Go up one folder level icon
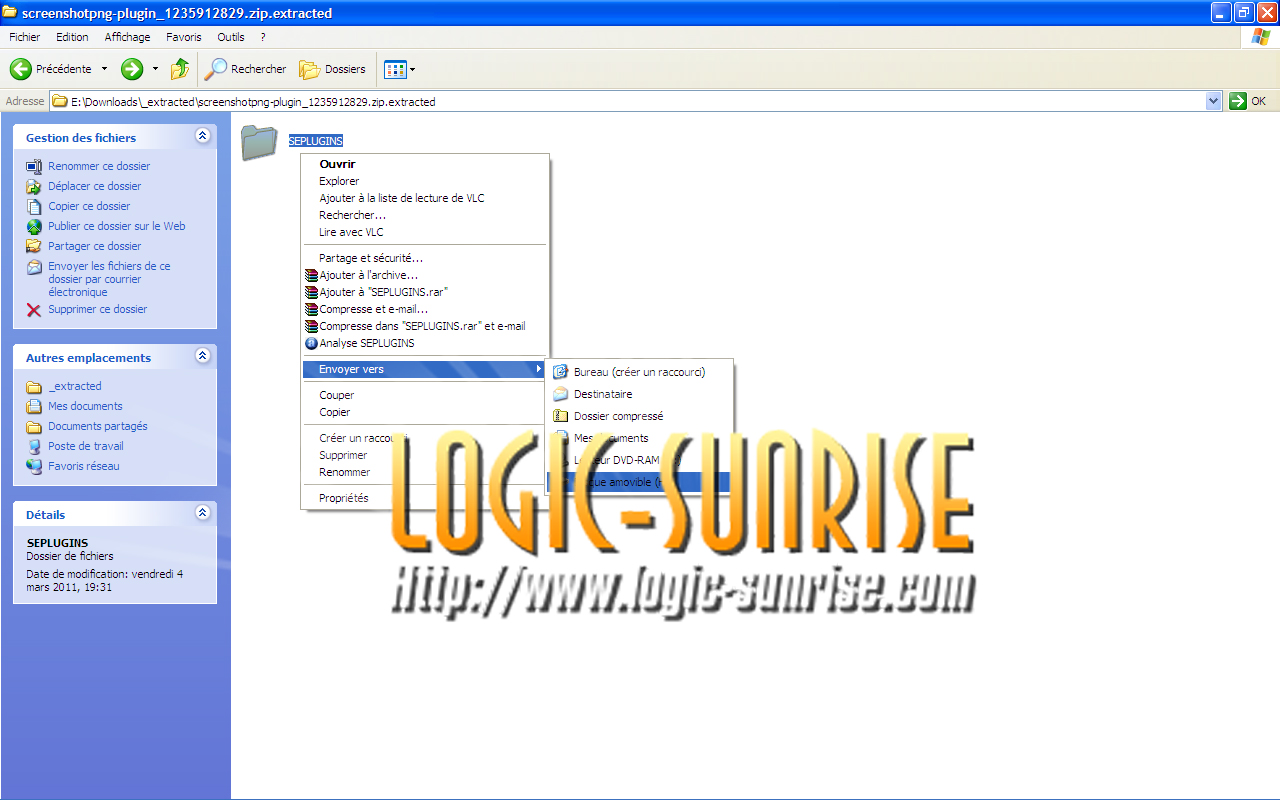Image resolution: width=1280 pixels, height=800 pixels. pyautogui.click(x=180, y=69)
